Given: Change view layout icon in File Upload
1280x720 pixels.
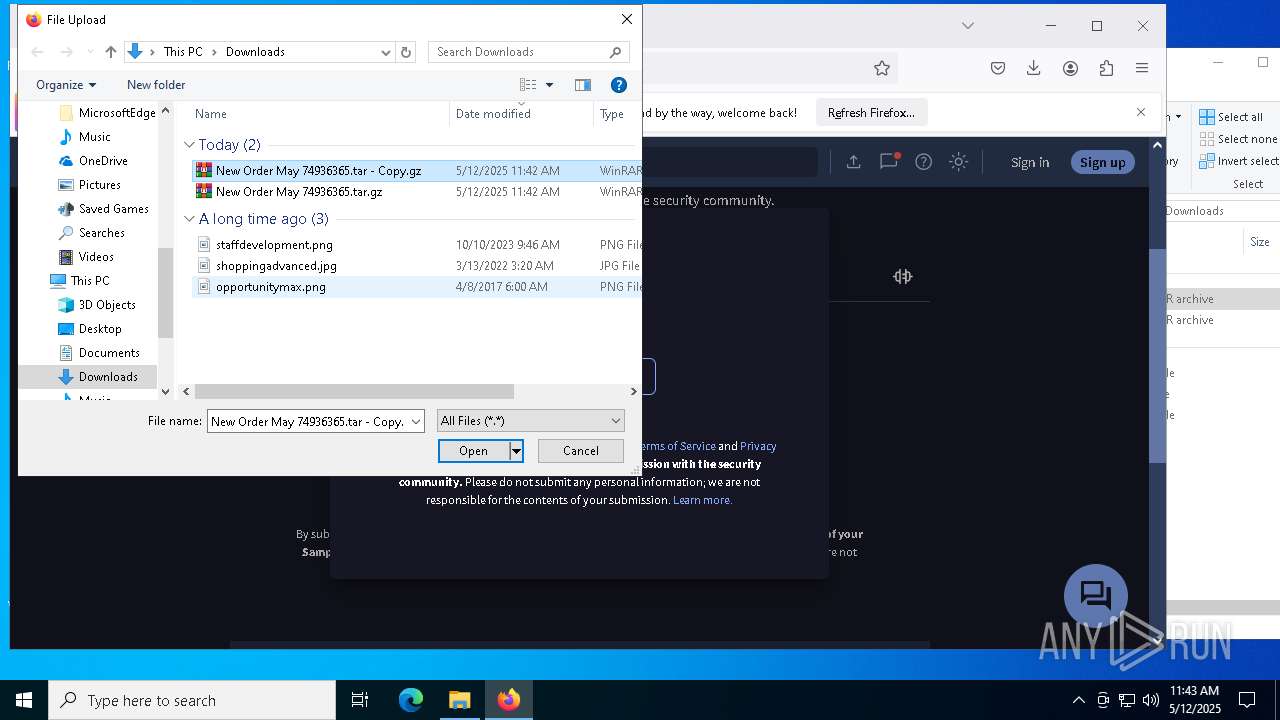Looking at the screenshot, I should (528, 85).
